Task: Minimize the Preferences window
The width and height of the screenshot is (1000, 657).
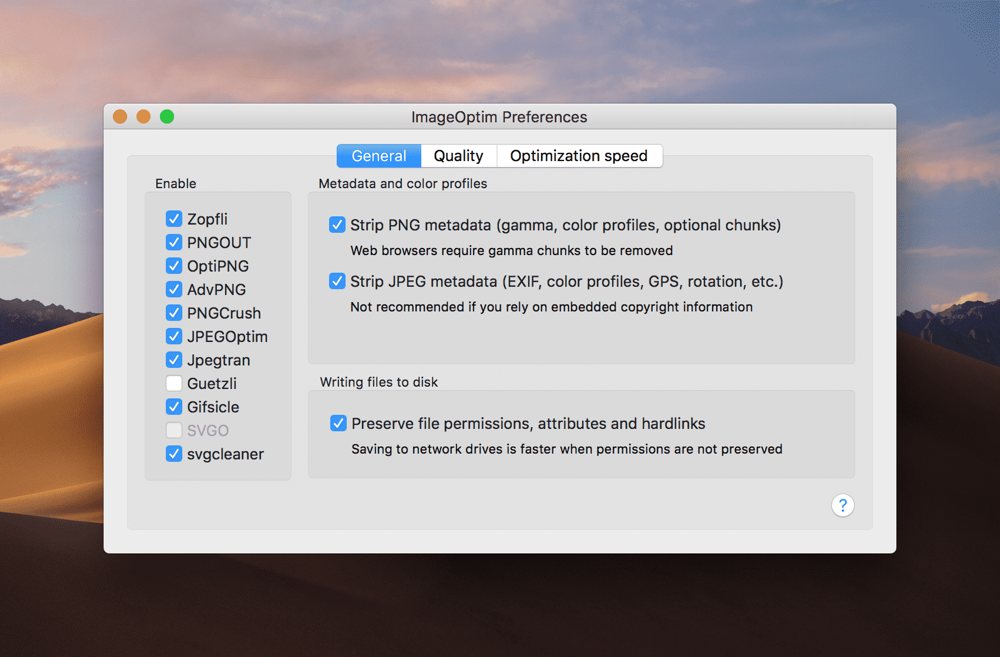Action: [x=143, y=117]
